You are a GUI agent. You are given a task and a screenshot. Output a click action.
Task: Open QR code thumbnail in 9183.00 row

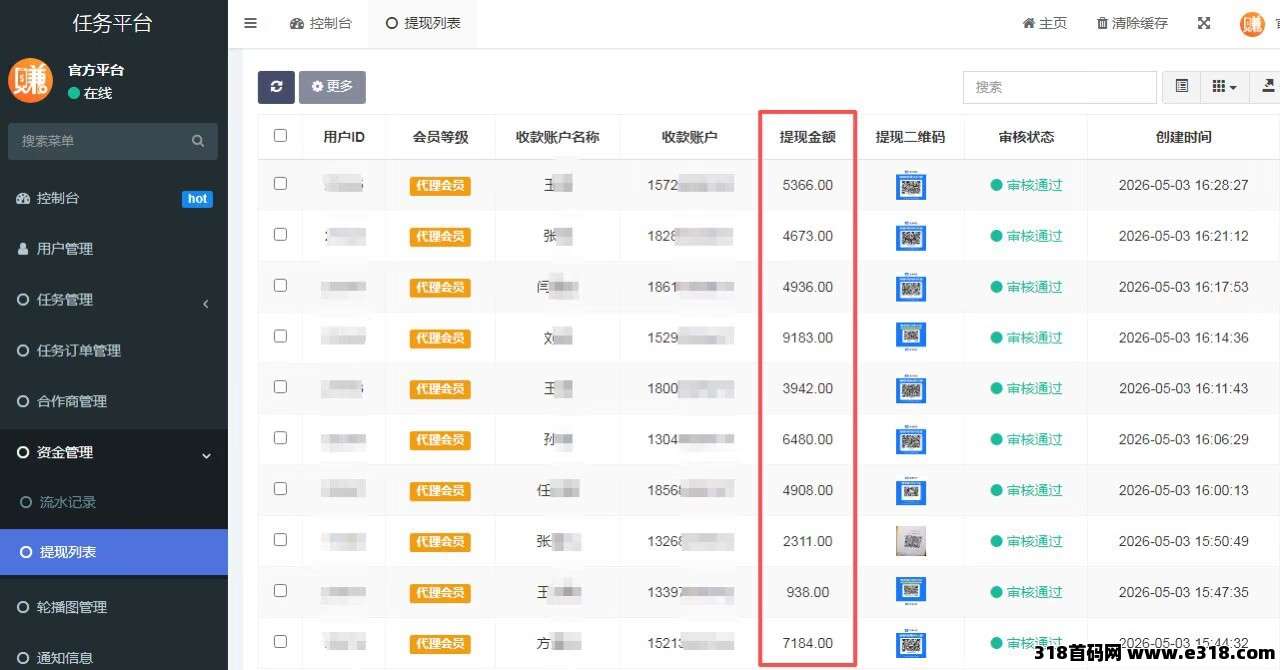[911, 336]
